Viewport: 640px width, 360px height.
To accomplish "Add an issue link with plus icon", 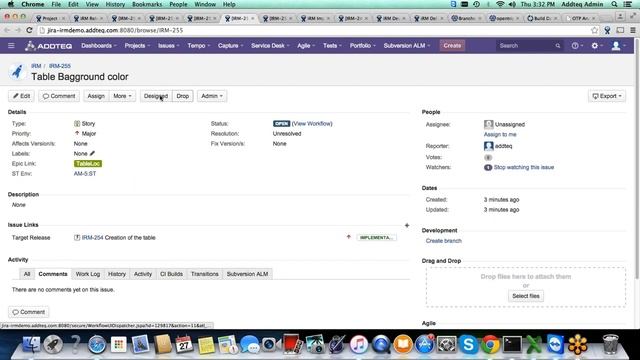I will [407, 225].
